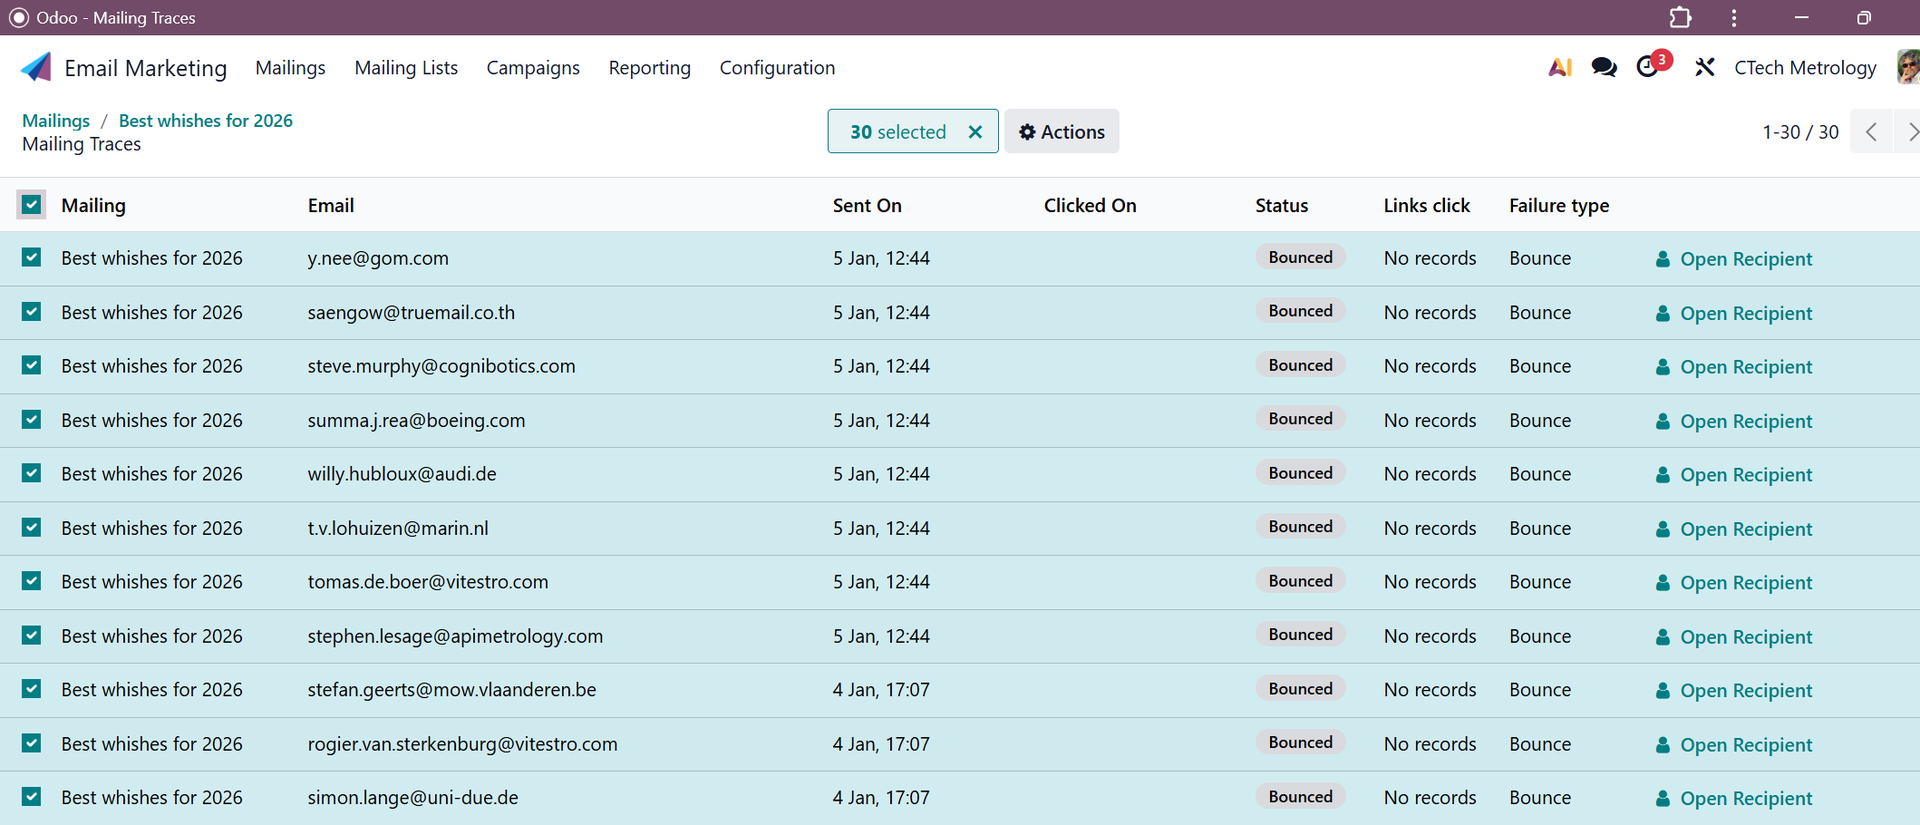Go to previous page with left arrow
Screen dimensions: 1920x825
(1871, 132)
